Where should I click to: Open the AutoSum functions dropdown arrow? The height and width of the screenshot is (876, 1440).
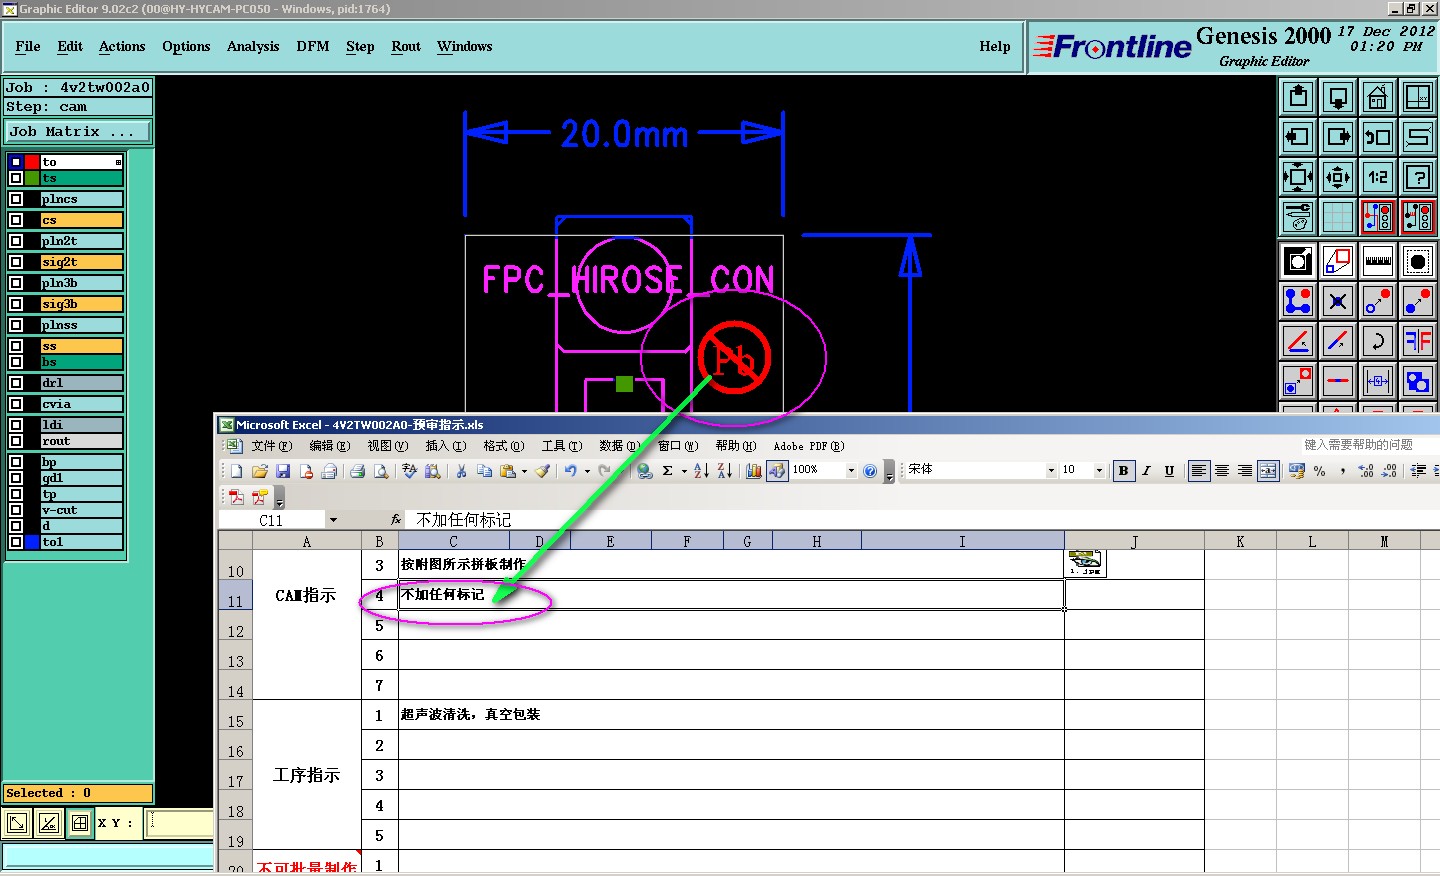684,471
